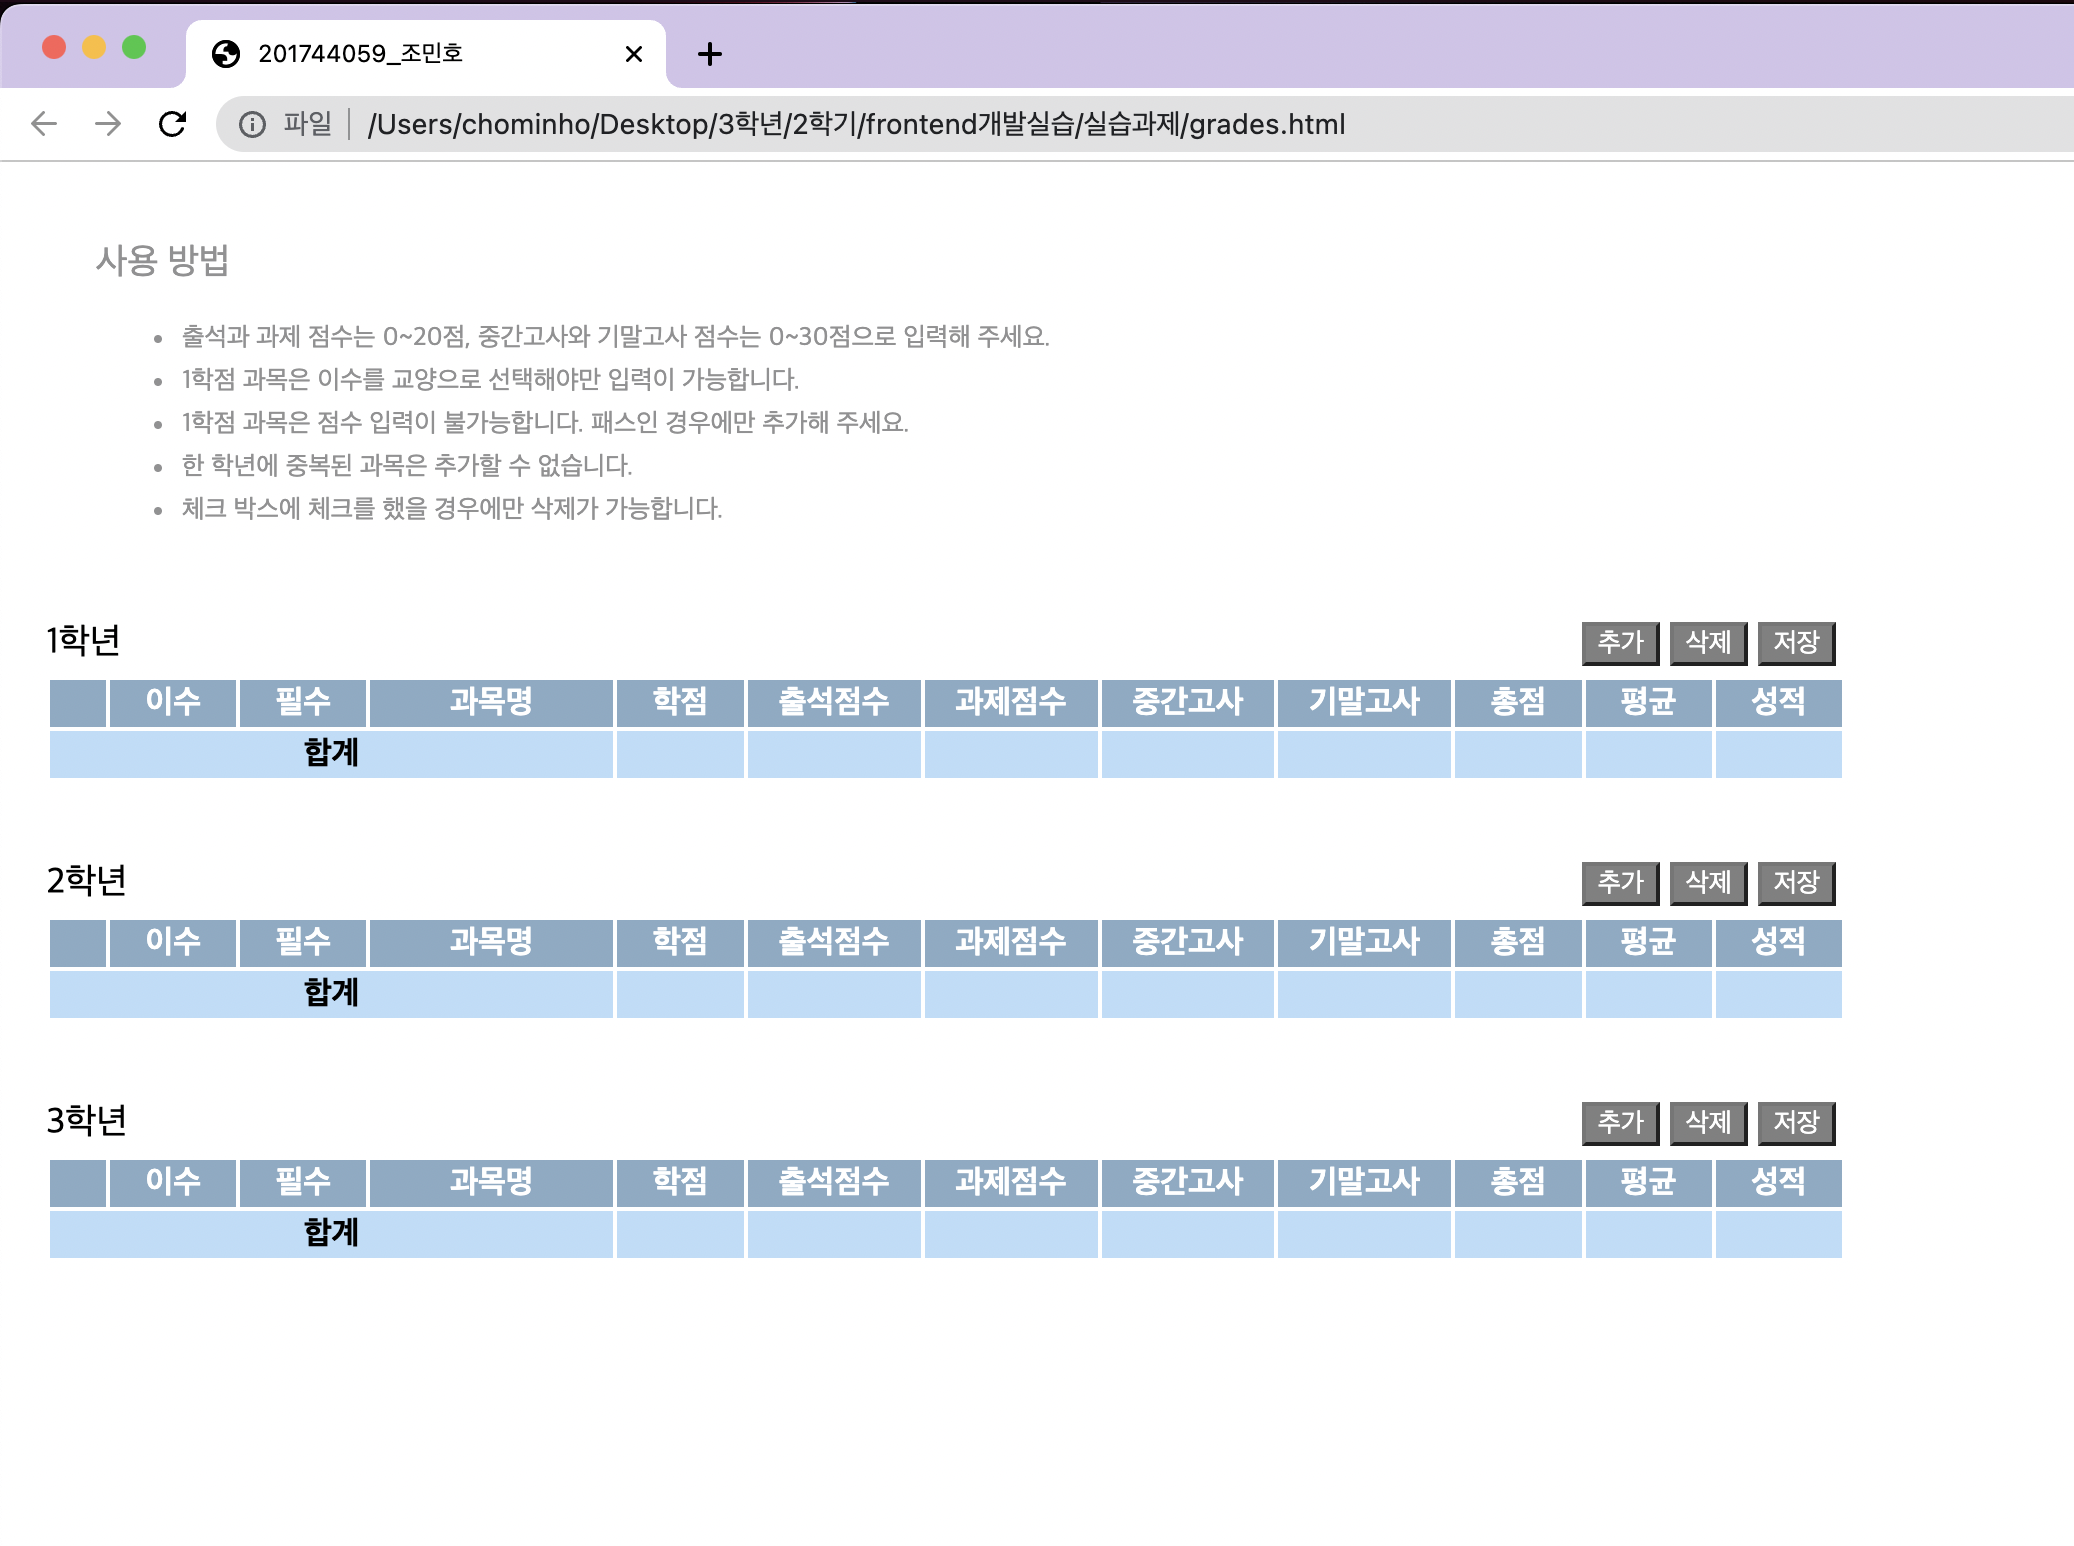2074x1546 pixels.
Task: Save the 3학년 grades
Action: tap(1796, 1123)
